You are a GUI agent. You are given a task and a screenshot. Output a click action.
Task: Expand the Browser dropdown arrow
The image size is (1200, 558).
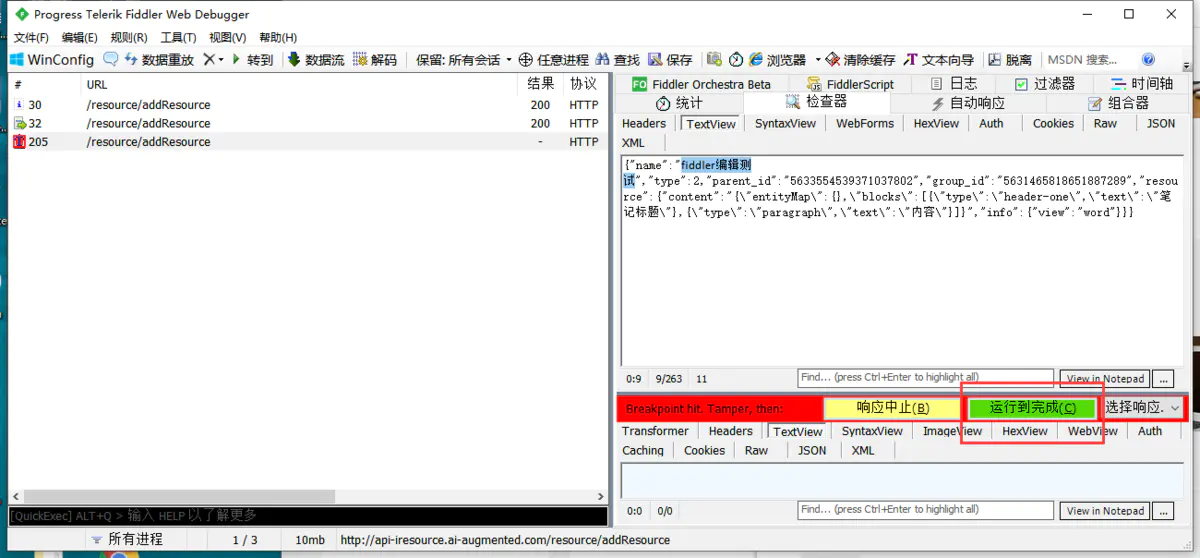pyautogui.click(x=817, y=60)
